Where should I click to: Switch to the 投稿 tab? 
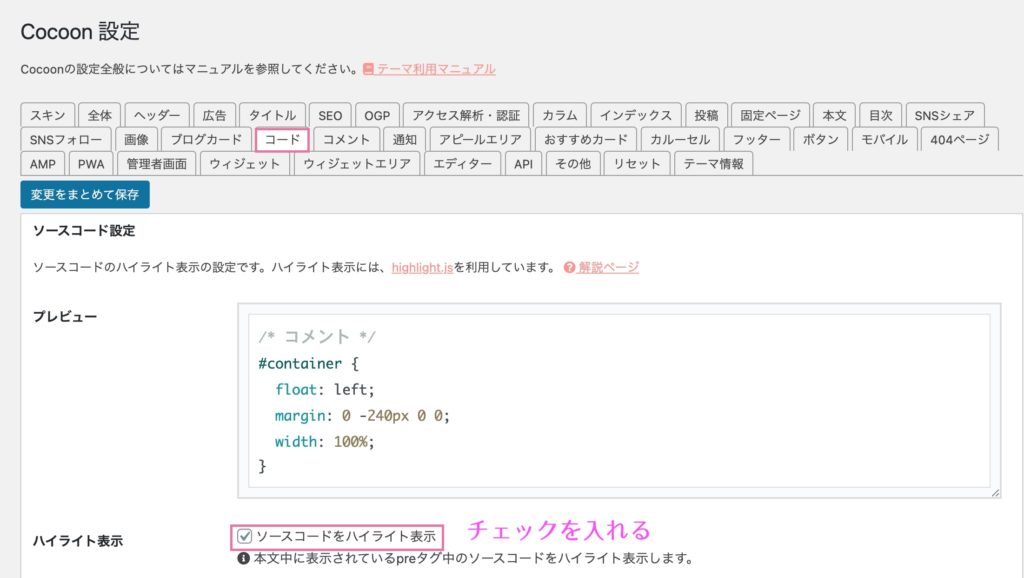pos(706,115)
